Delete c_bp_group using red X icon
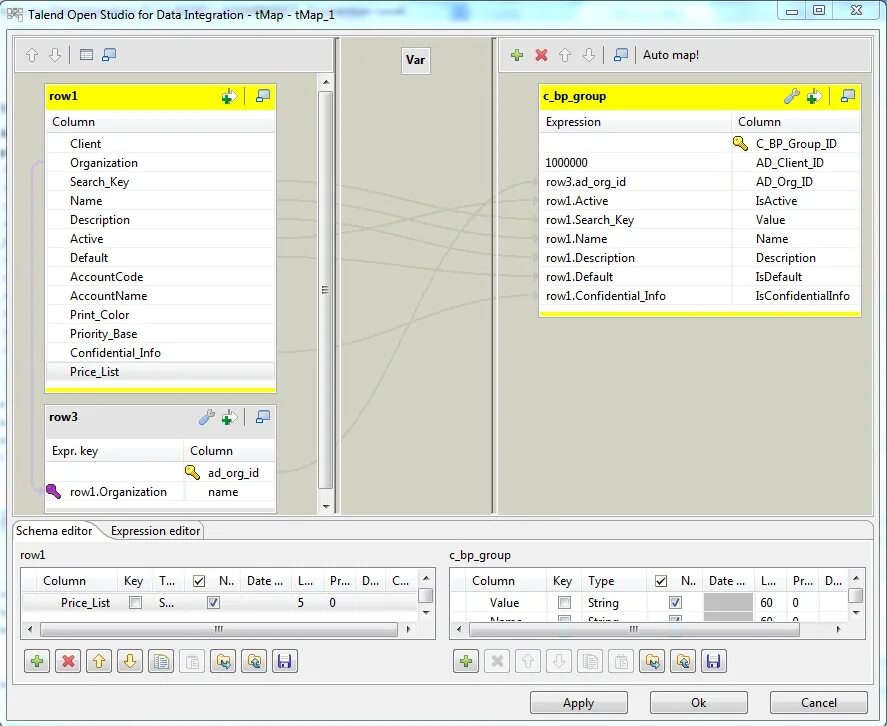887x726 pixels. pyautogui.click(x=543, y=55)
